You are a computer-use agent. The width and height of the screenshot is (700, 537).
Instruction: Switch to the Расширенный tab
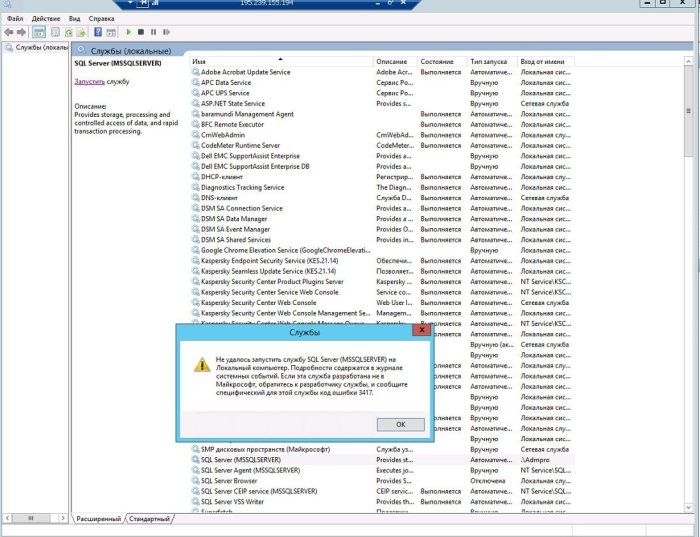pos(98,519)
